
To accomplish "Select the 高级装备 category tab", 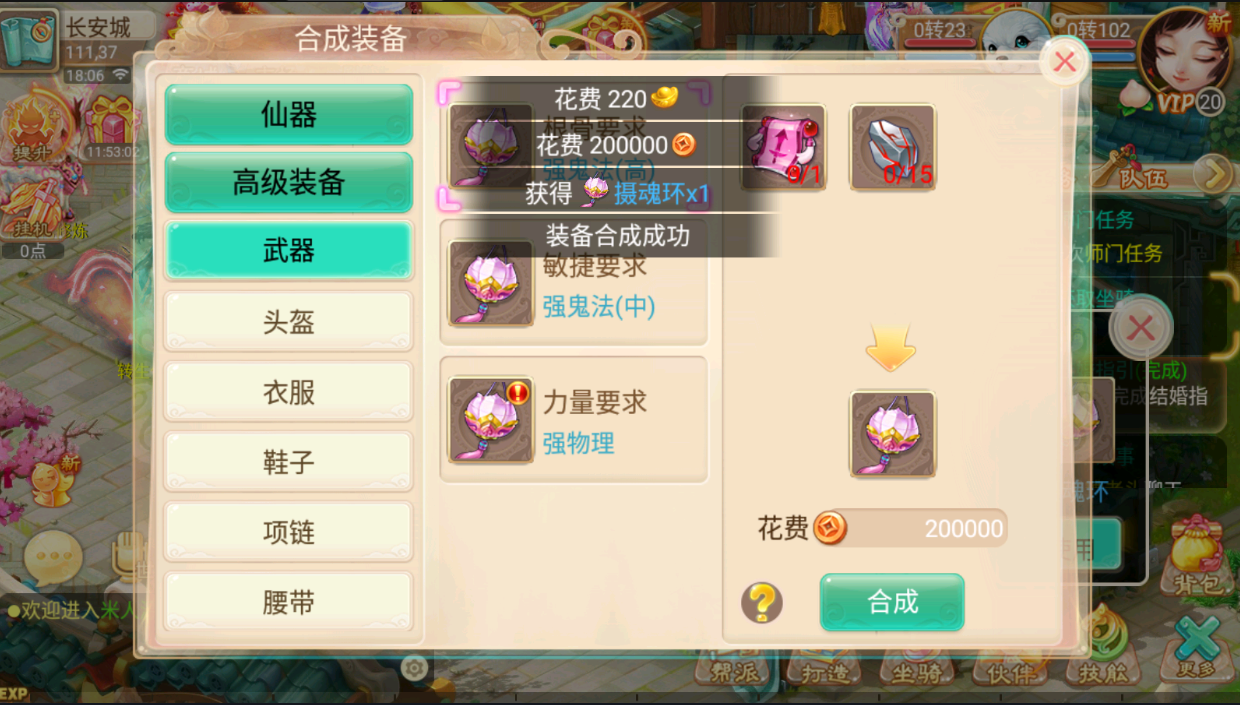I will click(x=289, y=182).
